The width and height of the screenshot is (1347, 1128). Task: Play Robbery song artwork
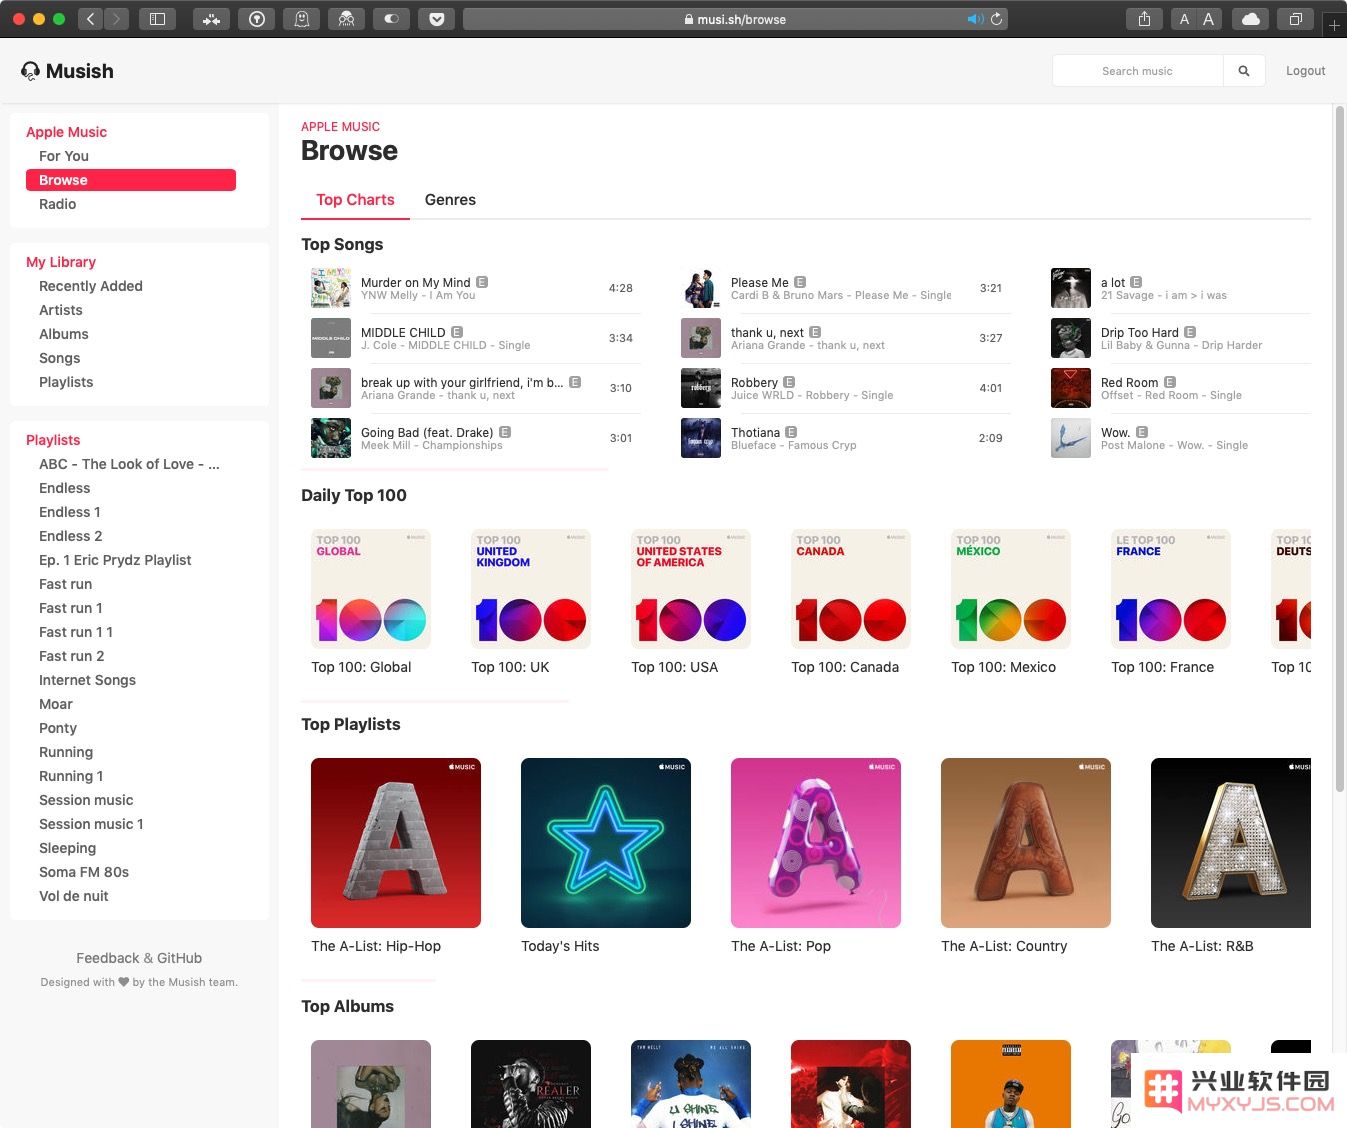point(701,388)
